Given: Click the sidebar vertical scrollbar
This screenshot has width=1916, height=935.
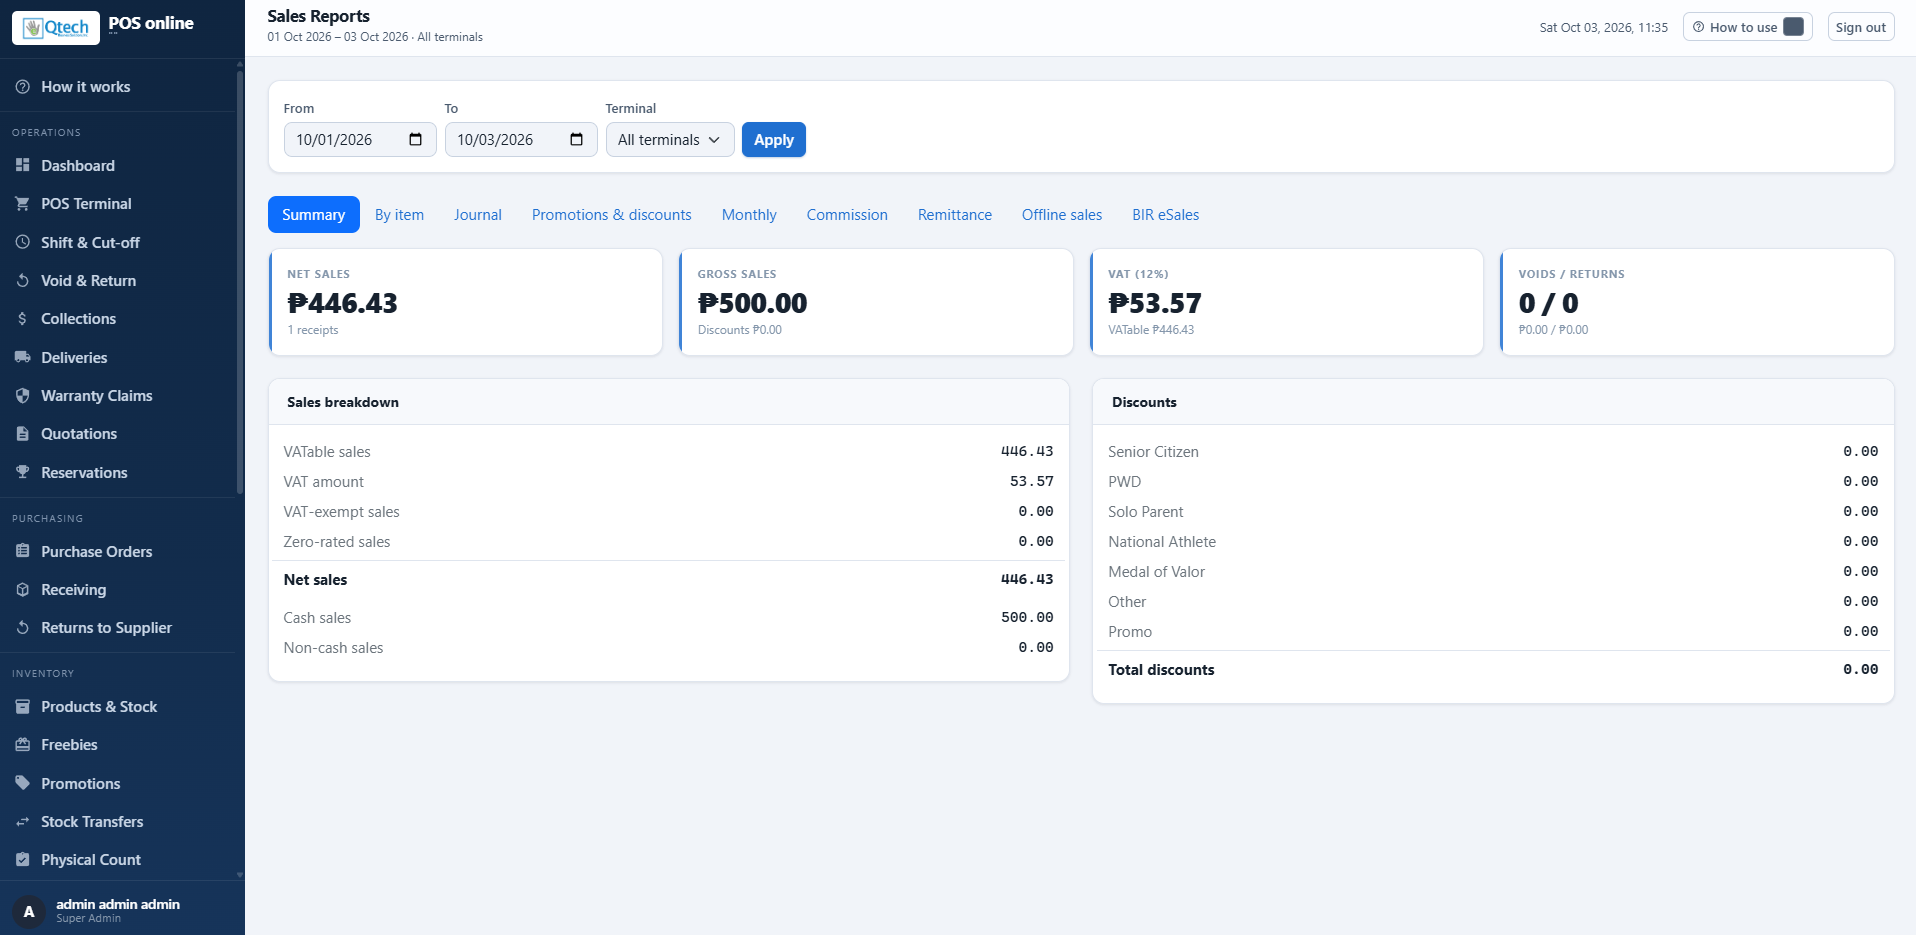Looking at the screenshot, I should [x=240, y=280].
